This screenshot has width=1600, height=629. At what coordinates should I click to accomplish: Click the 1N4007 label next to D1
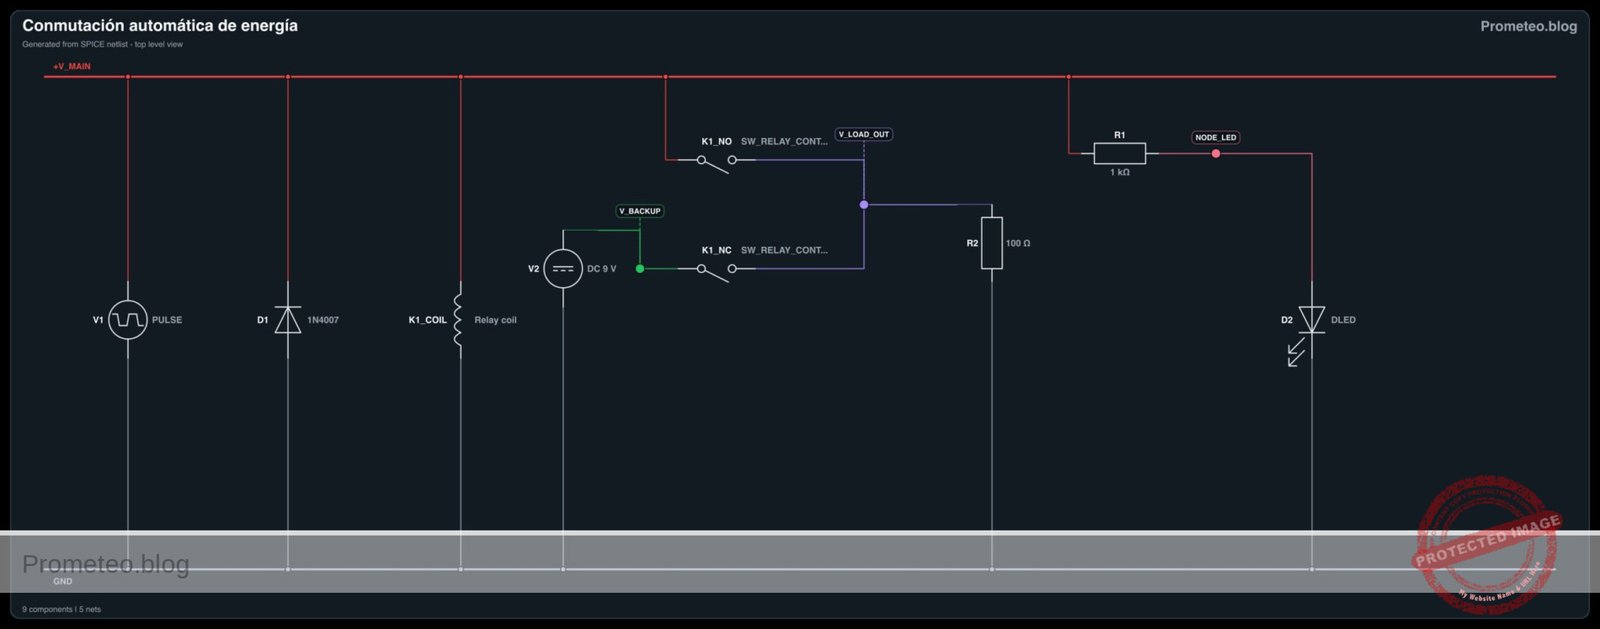[x=323, y=320]
